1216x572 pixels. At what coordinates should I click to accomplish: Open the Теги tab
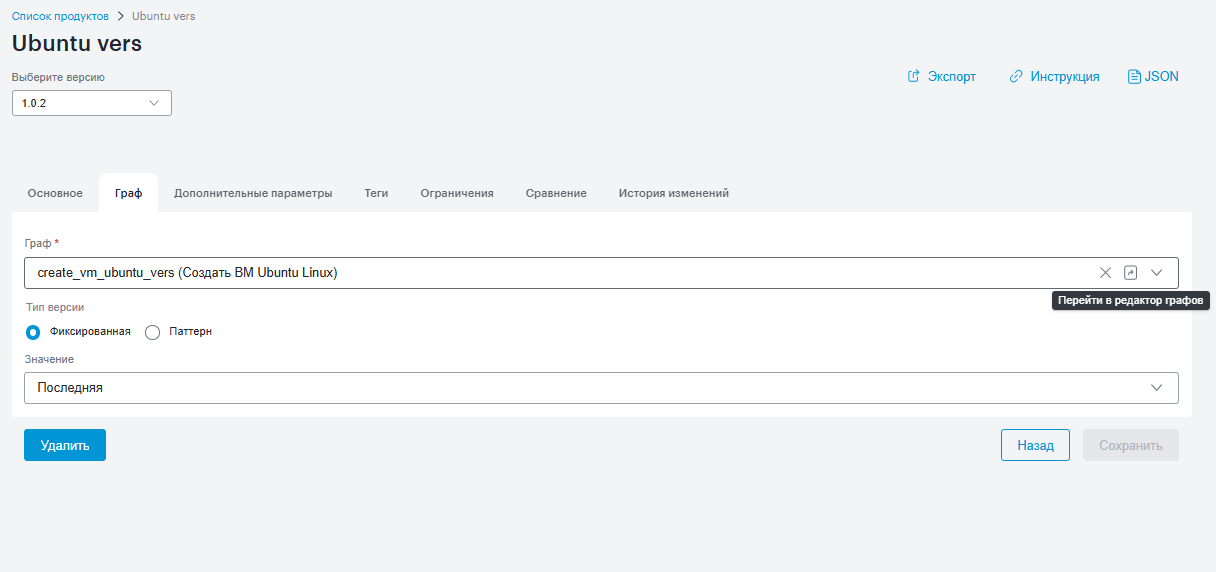pos(376,193)
